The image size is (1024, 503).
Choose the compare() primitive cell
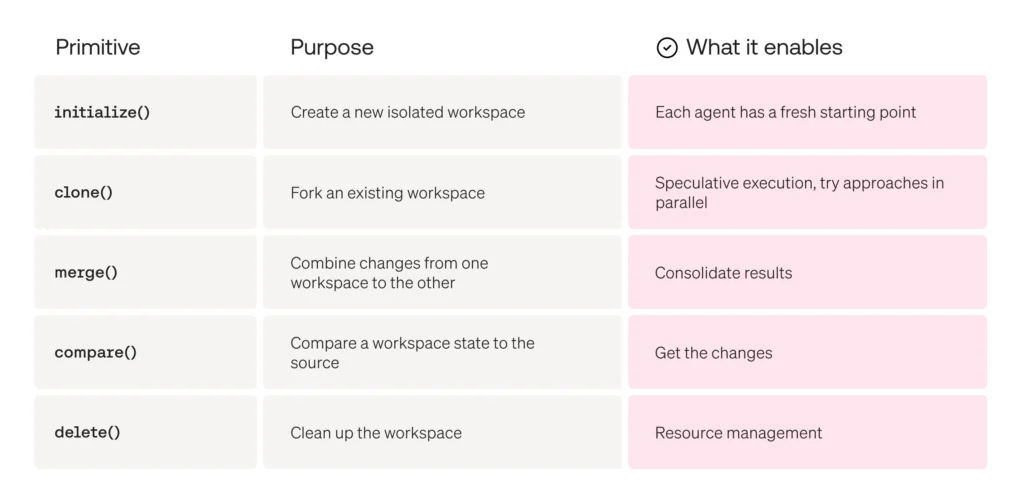146,352
